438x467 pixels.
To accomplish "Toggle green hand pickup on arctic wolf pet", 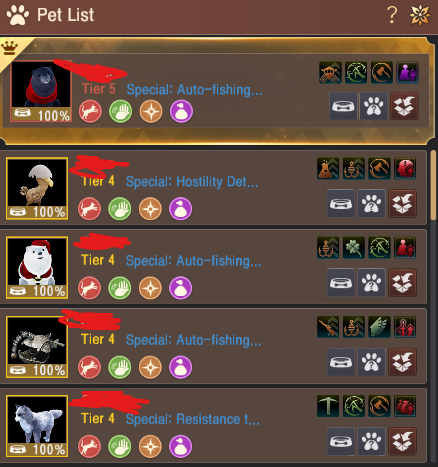I will pyautogui.click(x=120, y=446).
